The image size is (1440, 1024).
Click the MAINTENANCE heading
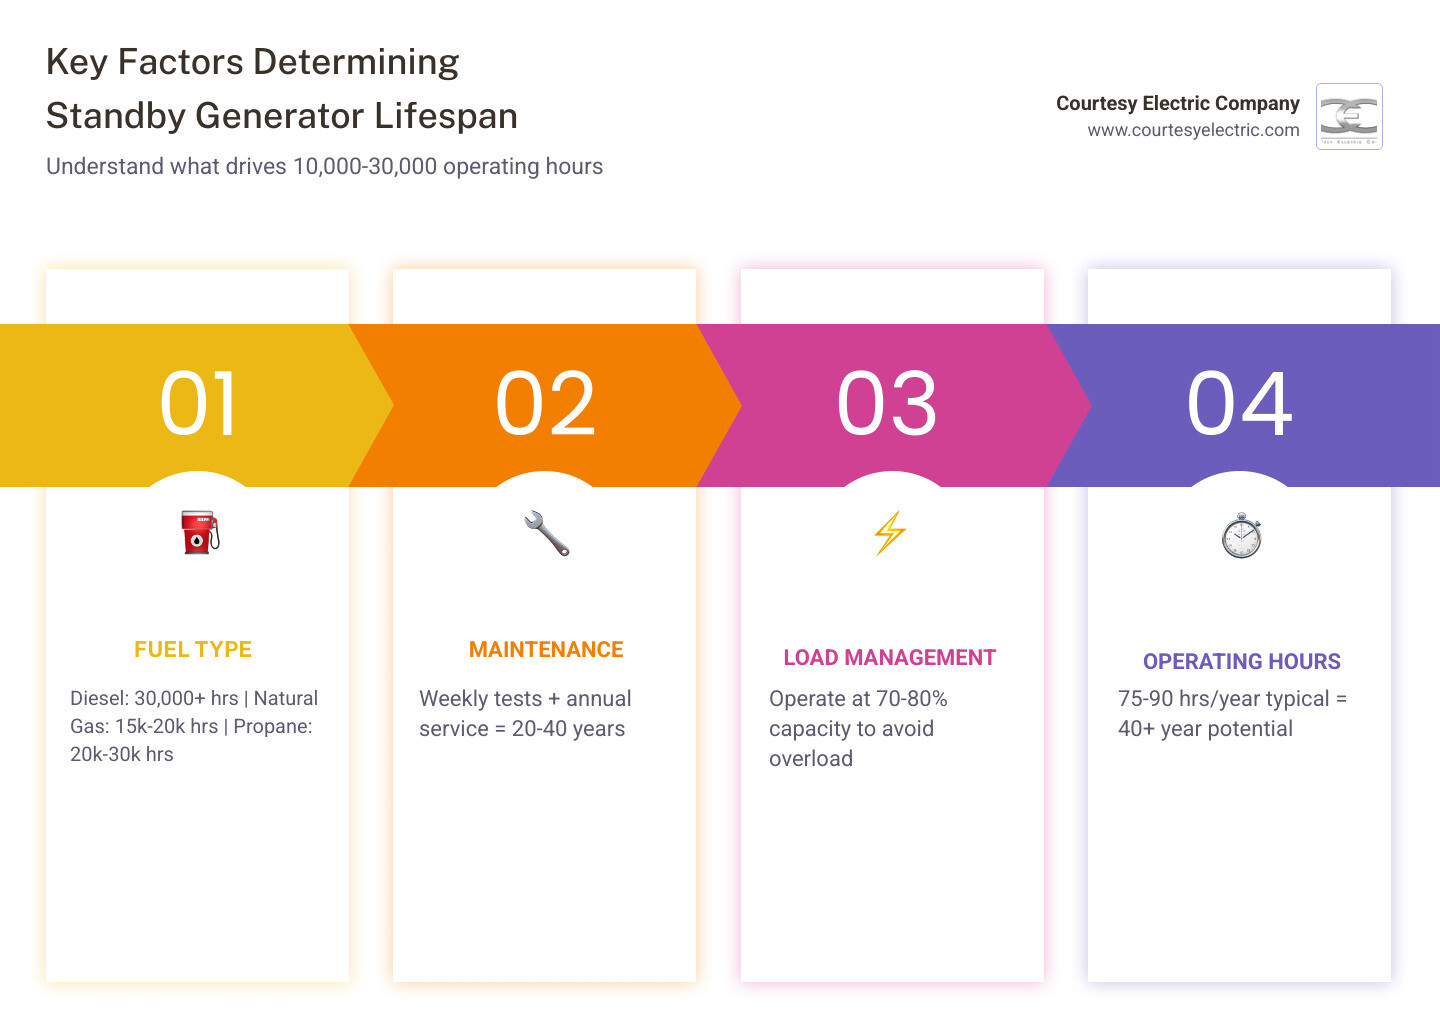click(546, 650)
